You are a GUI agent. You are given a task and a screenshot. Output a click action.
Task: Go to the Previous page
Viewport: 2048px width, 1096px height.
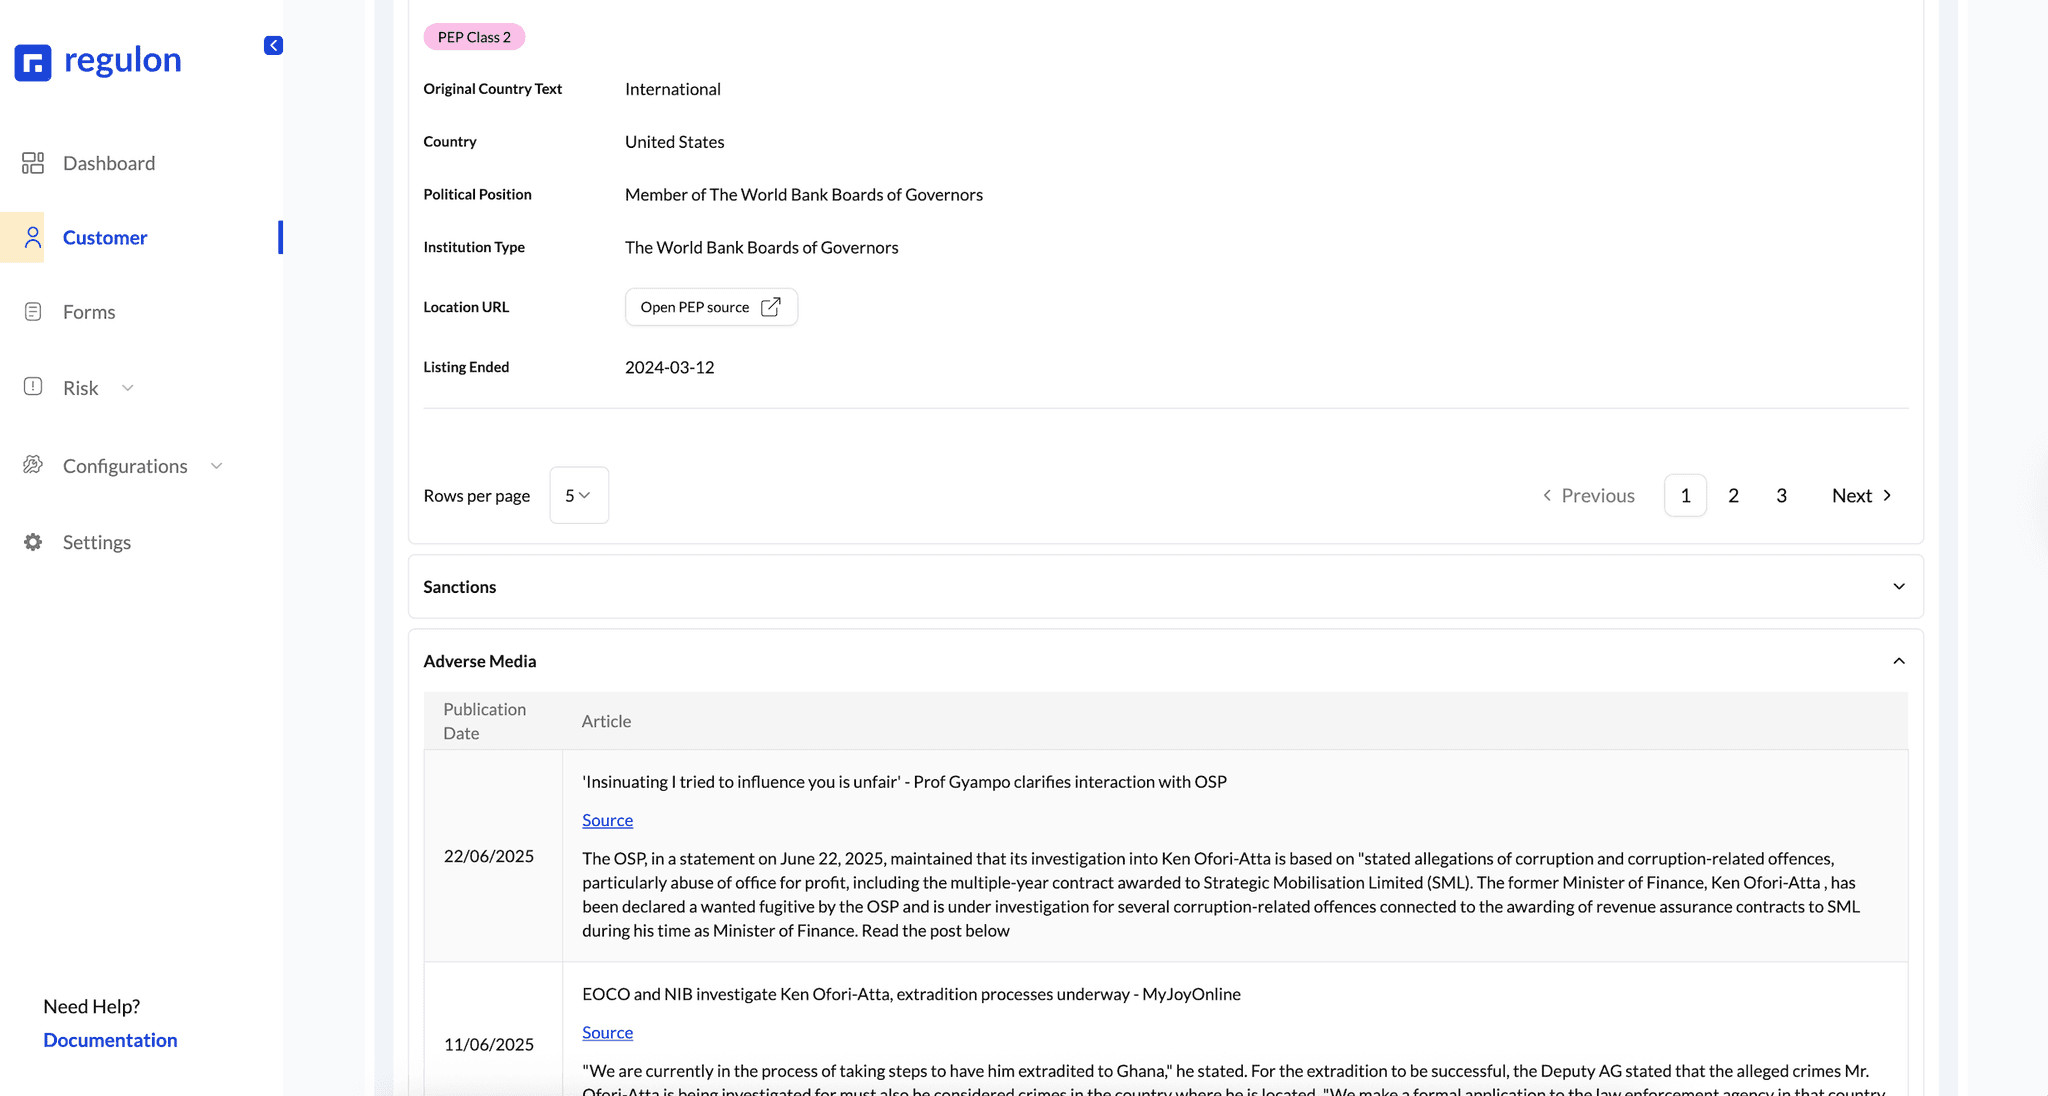pyautogui.click(x=1588, y=495)
